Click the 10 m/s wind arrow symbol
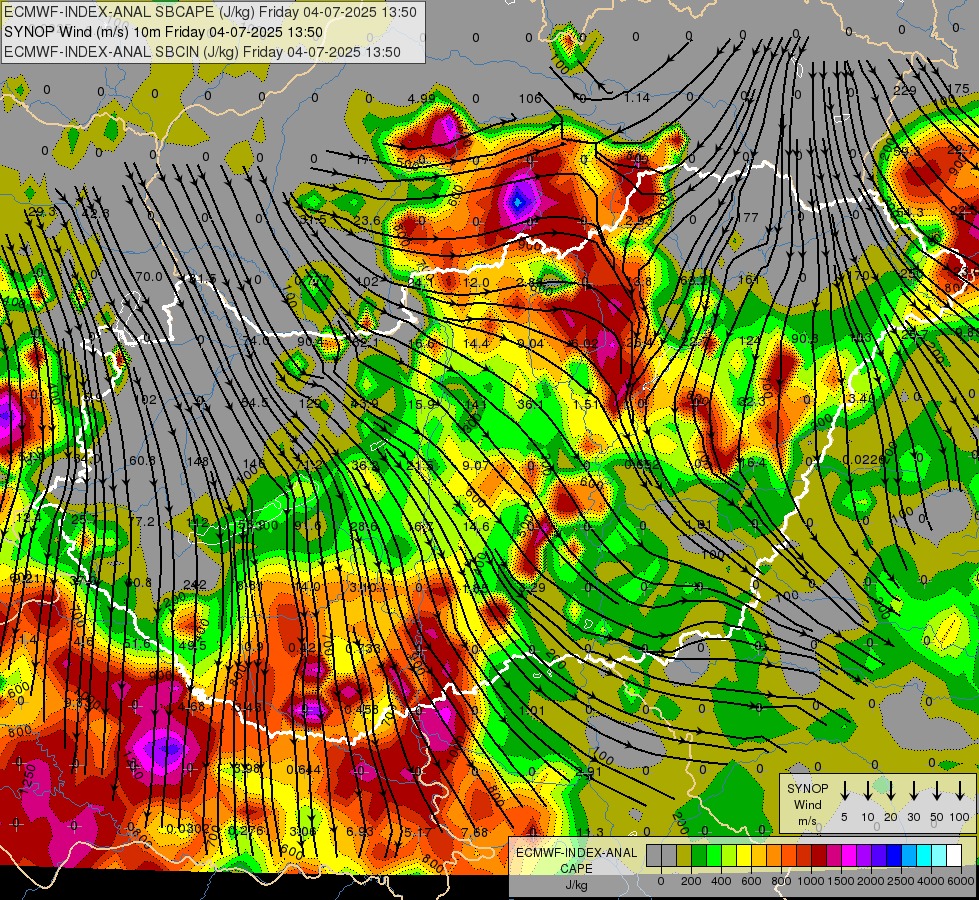Viewport: 979px width, 900px height. coord(868,791)
